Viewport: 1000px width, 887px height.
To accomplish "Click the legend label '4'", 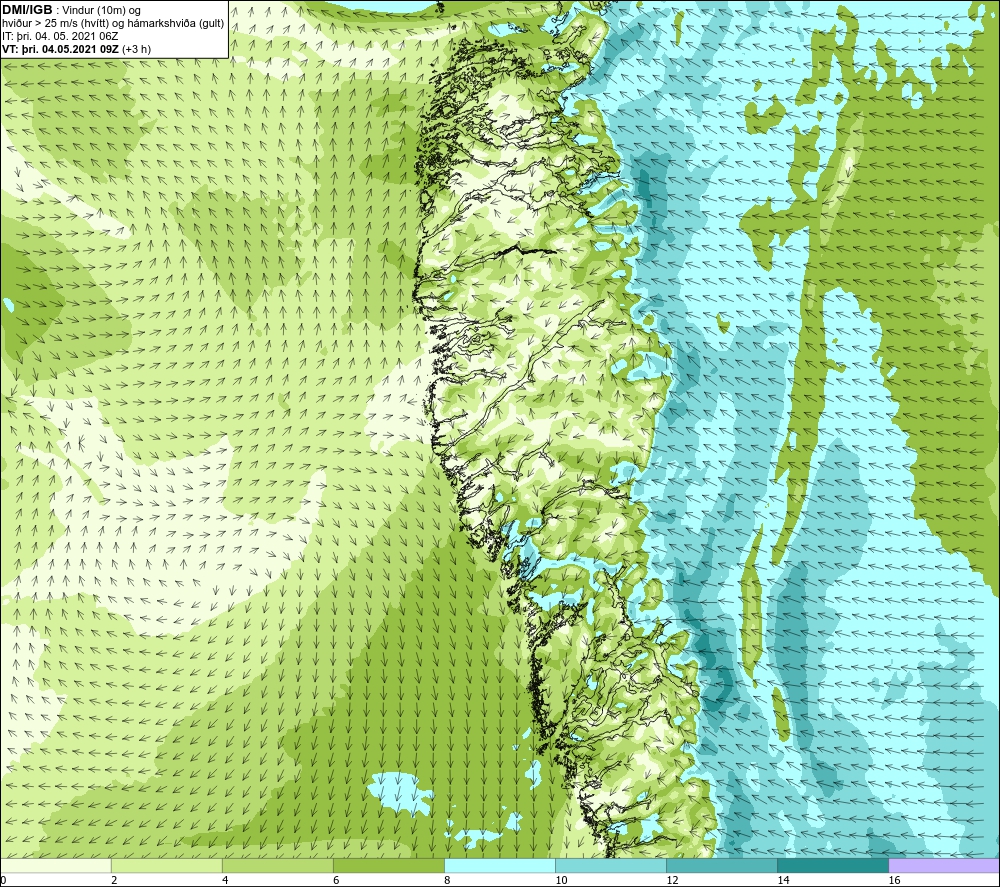I will [224, 880].
